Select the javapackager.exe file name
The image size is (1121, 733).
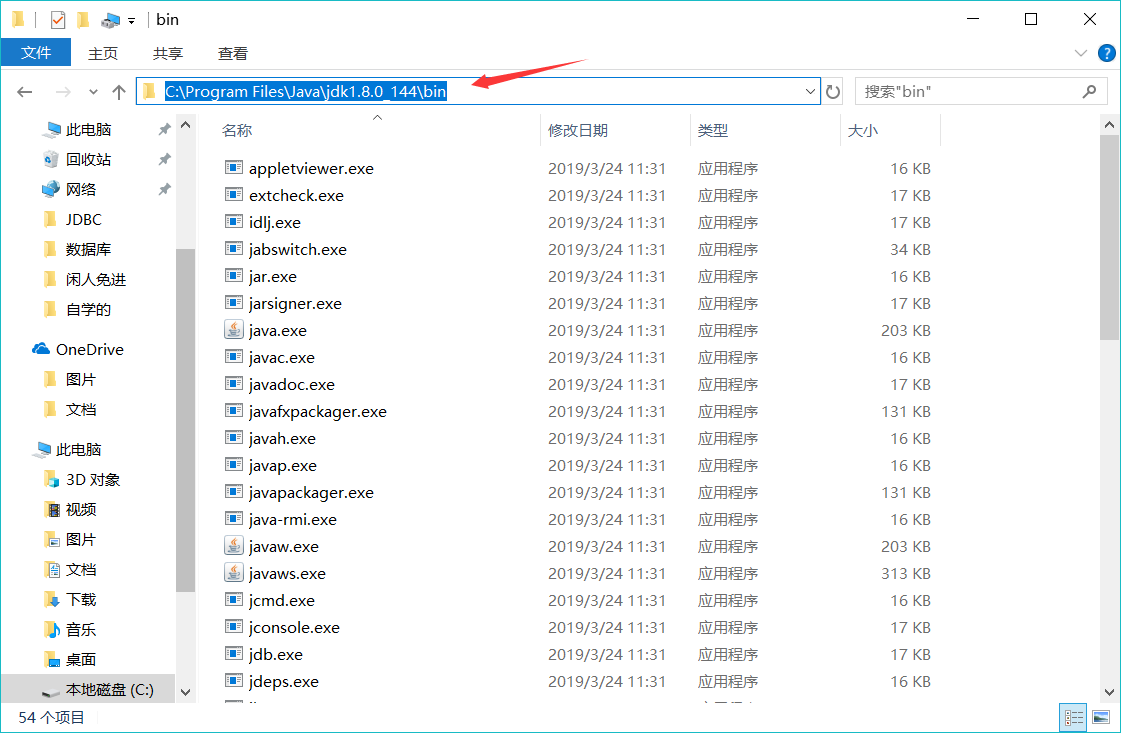(x=311, y=492)
